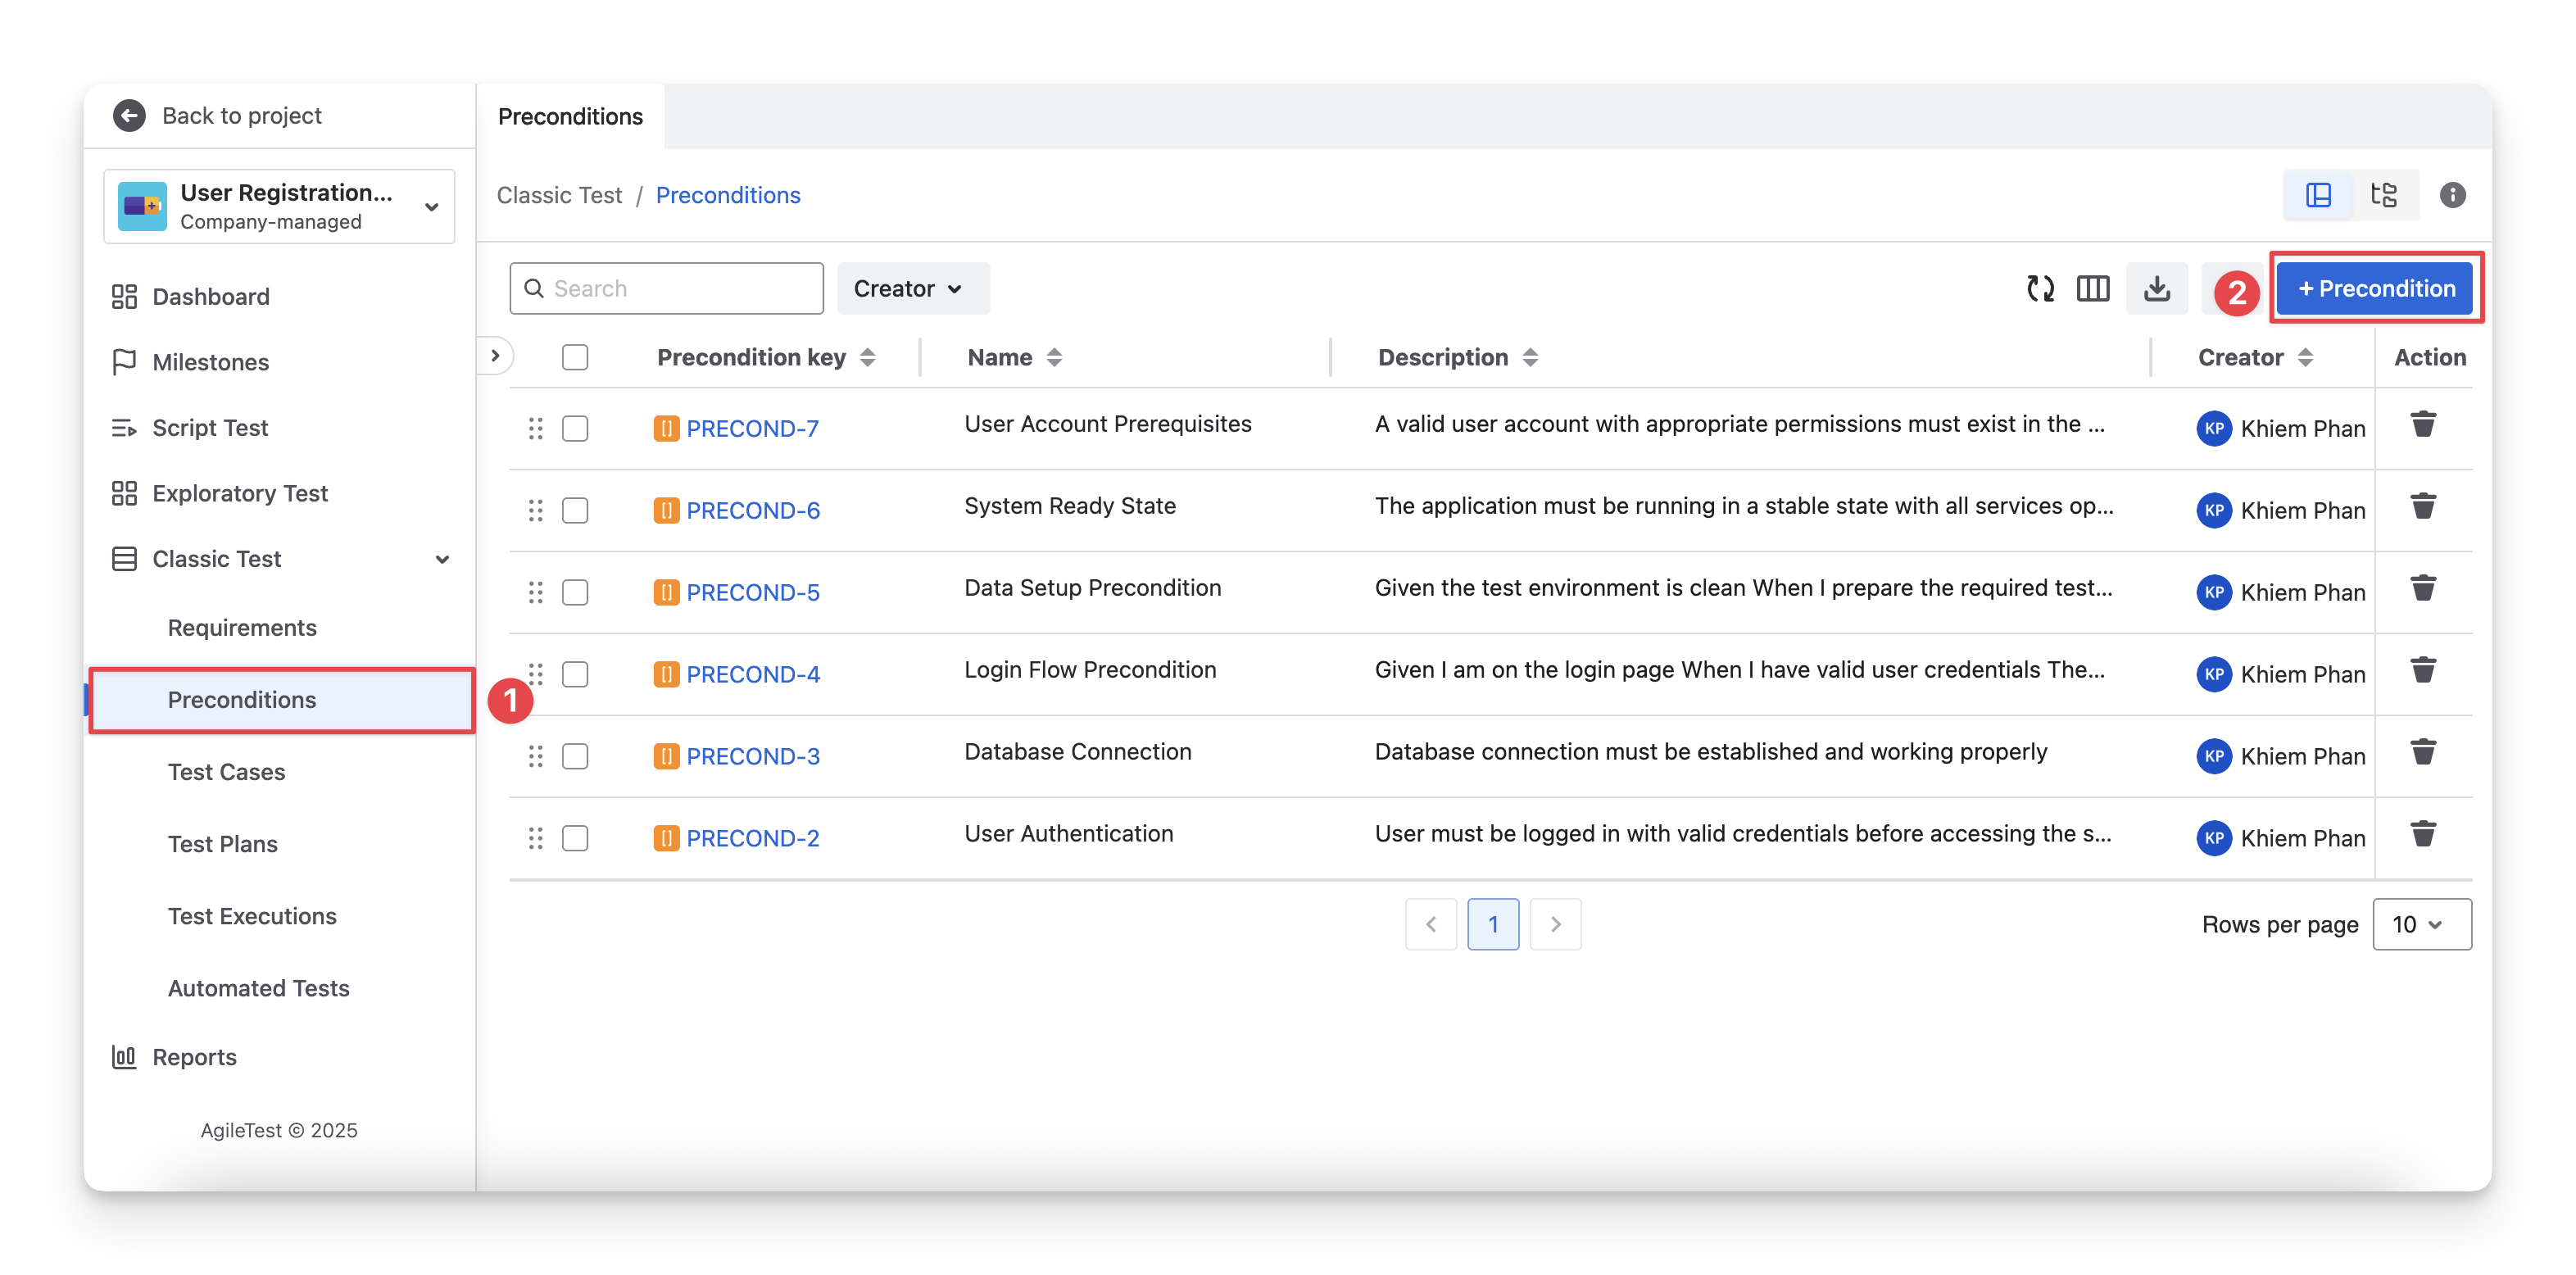Click the refresh icon in the toolbar
This screenshot has width=2576, height=1275.
[2040, 289]
